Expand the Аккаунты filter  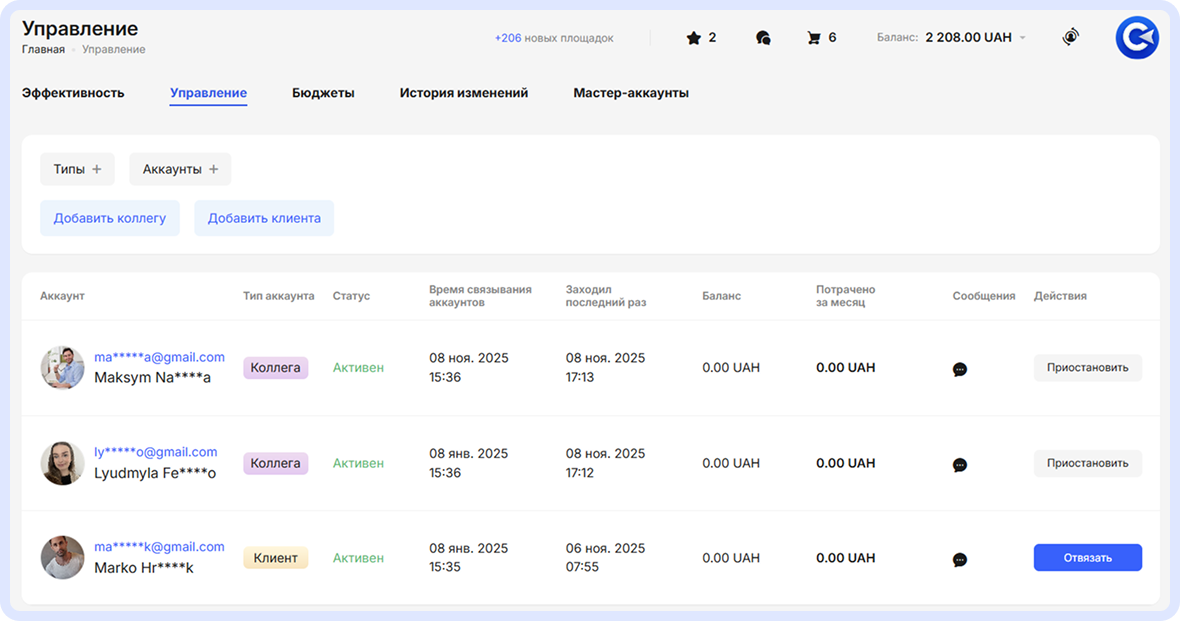point(180,170)
